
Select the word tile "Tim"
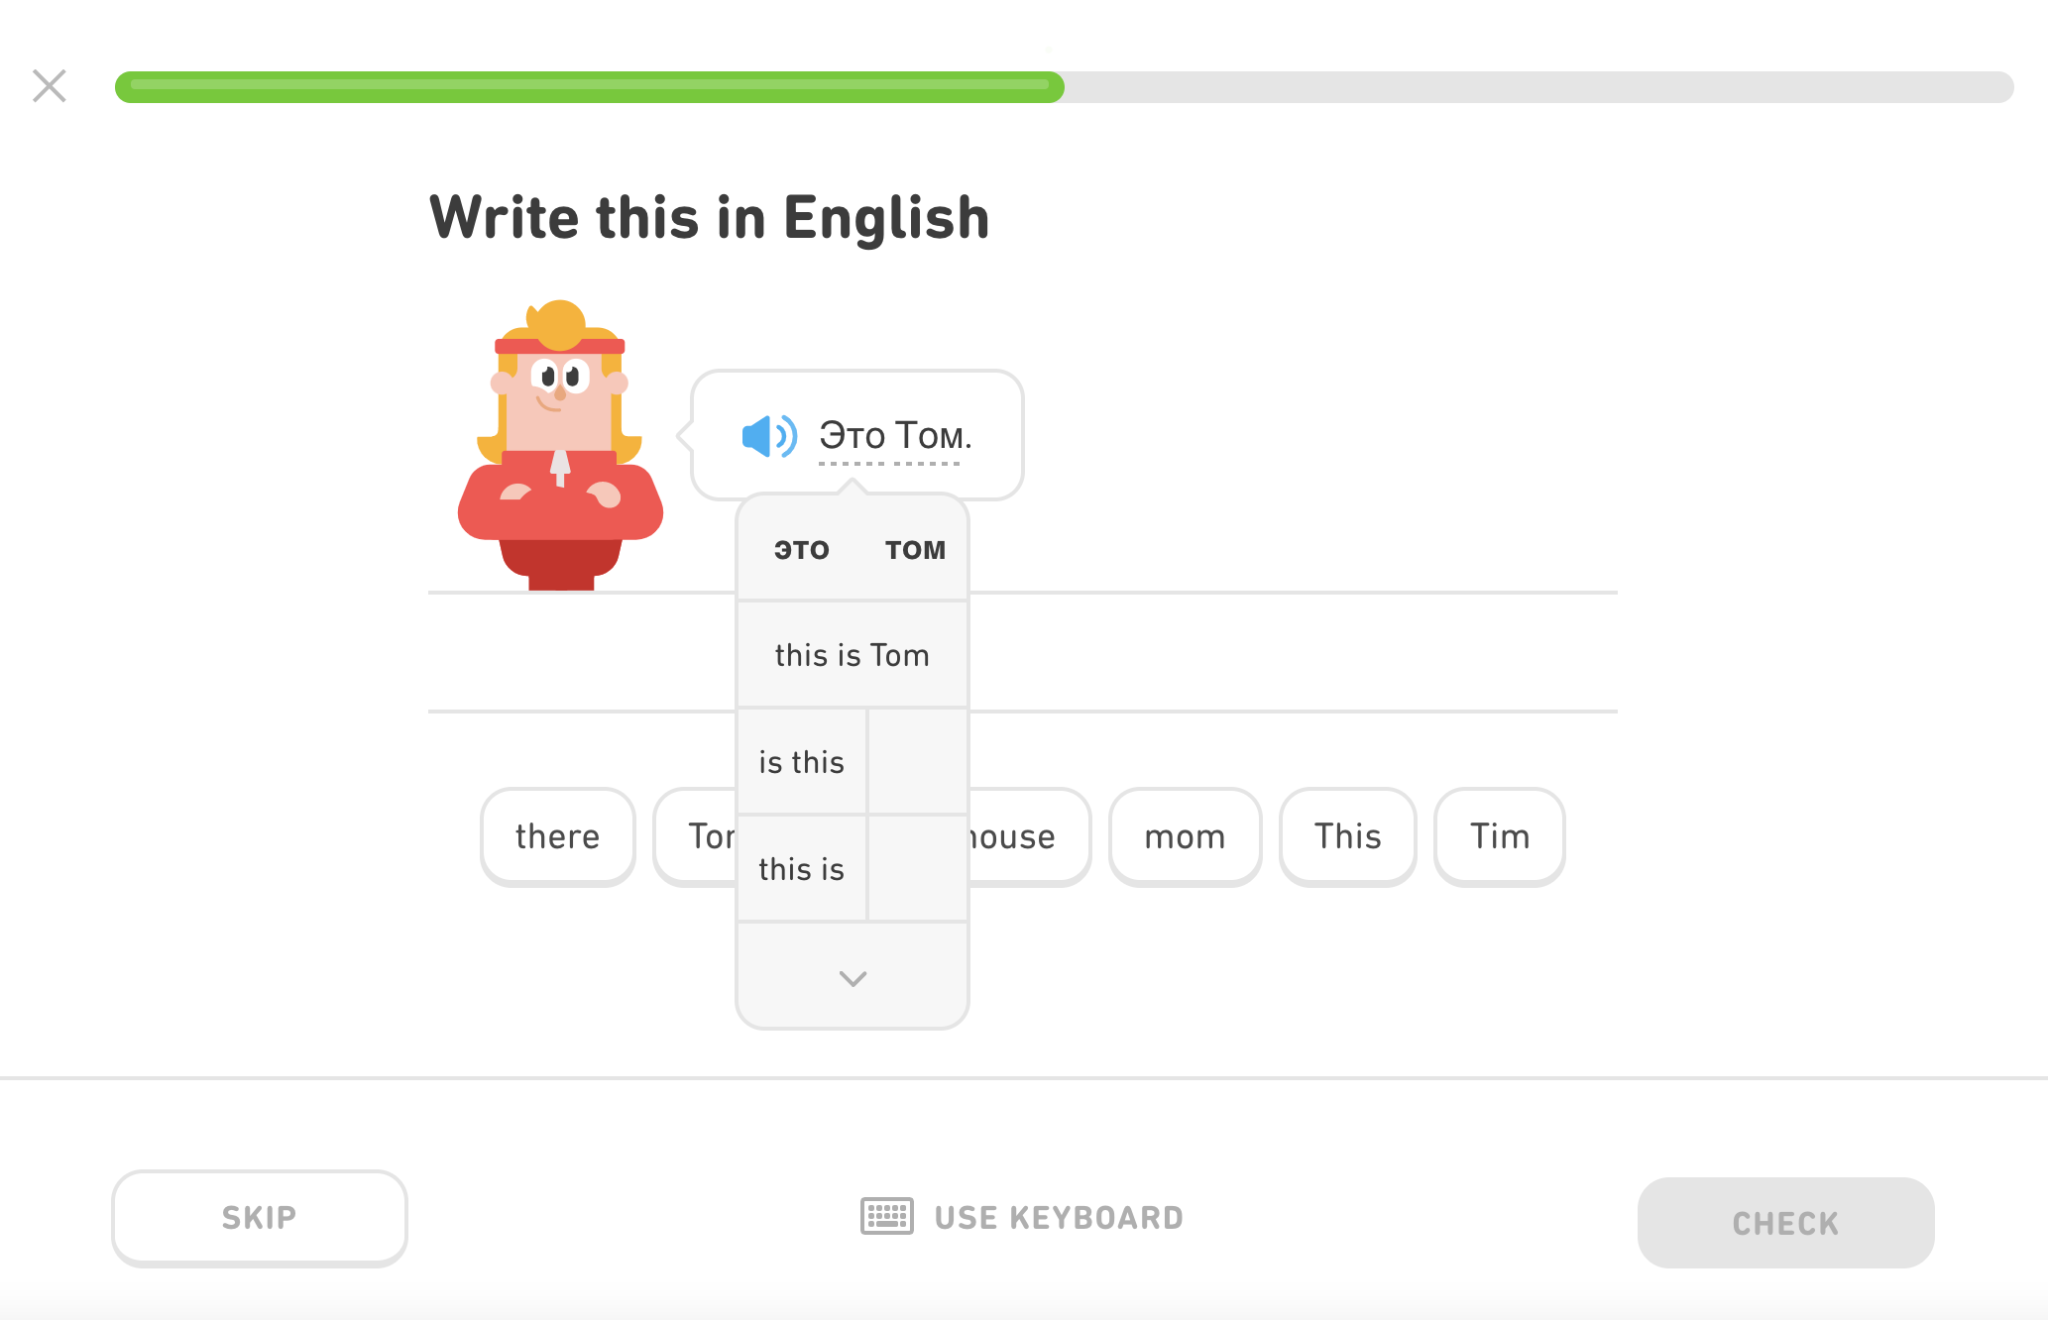tap(1500, 836)
